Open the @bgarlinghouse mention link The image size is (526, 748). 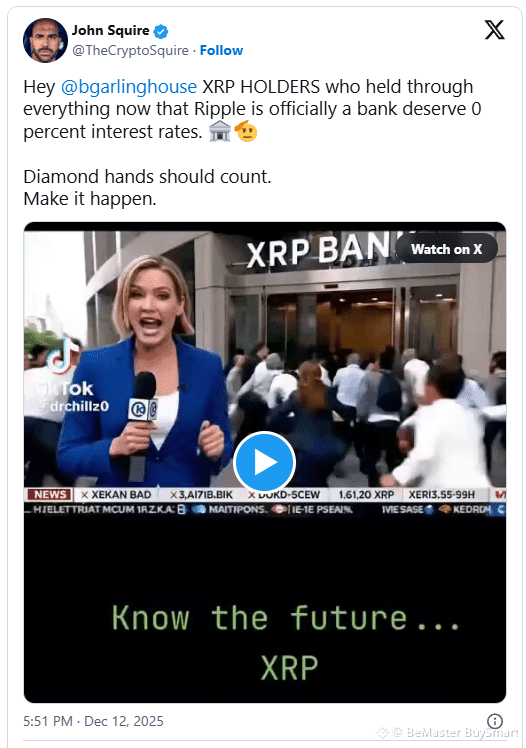pos(128,87)
